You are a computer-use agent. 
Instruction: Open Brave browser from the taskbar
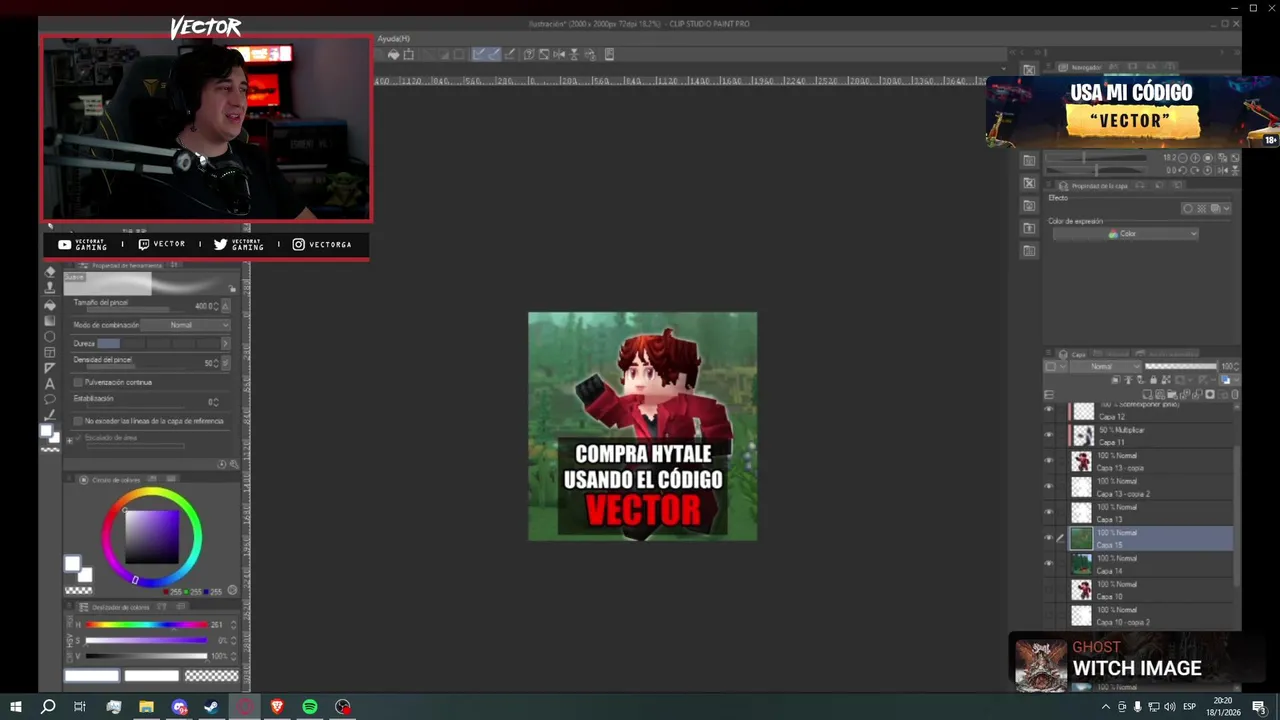(277, 707)
